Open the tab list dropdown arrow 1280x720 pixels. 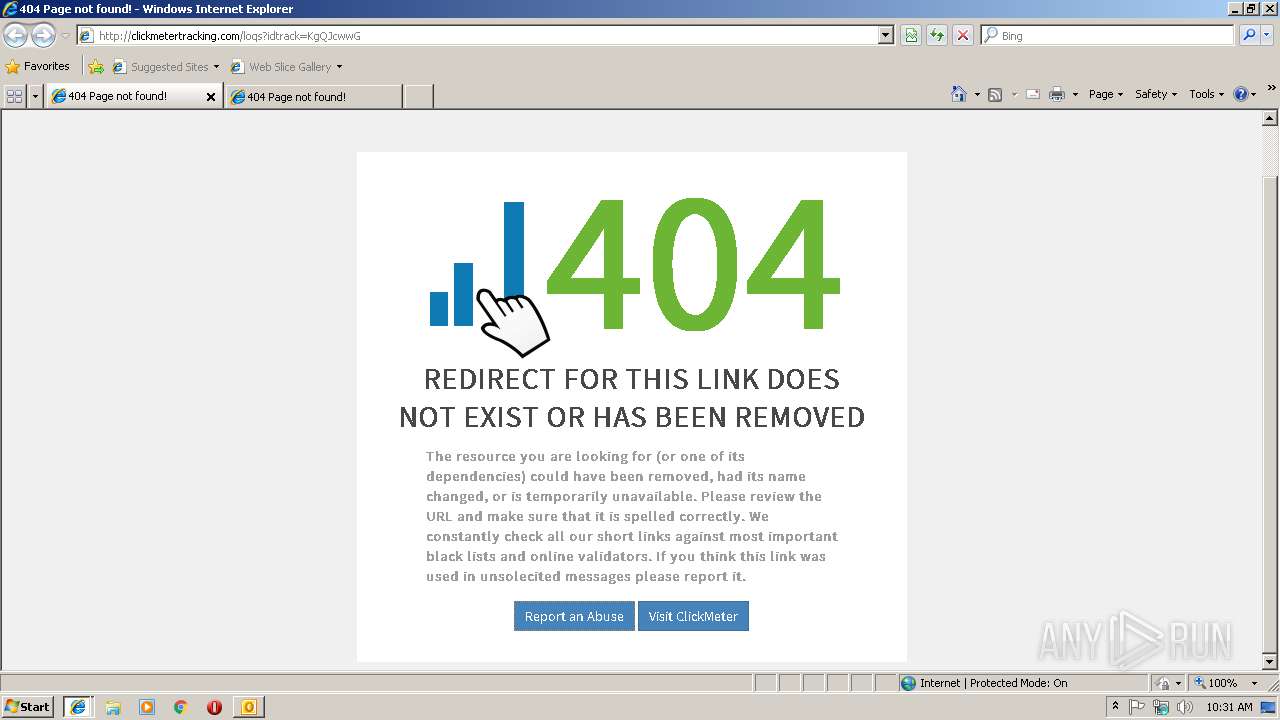pyautogui.click(x=35, y=96)
